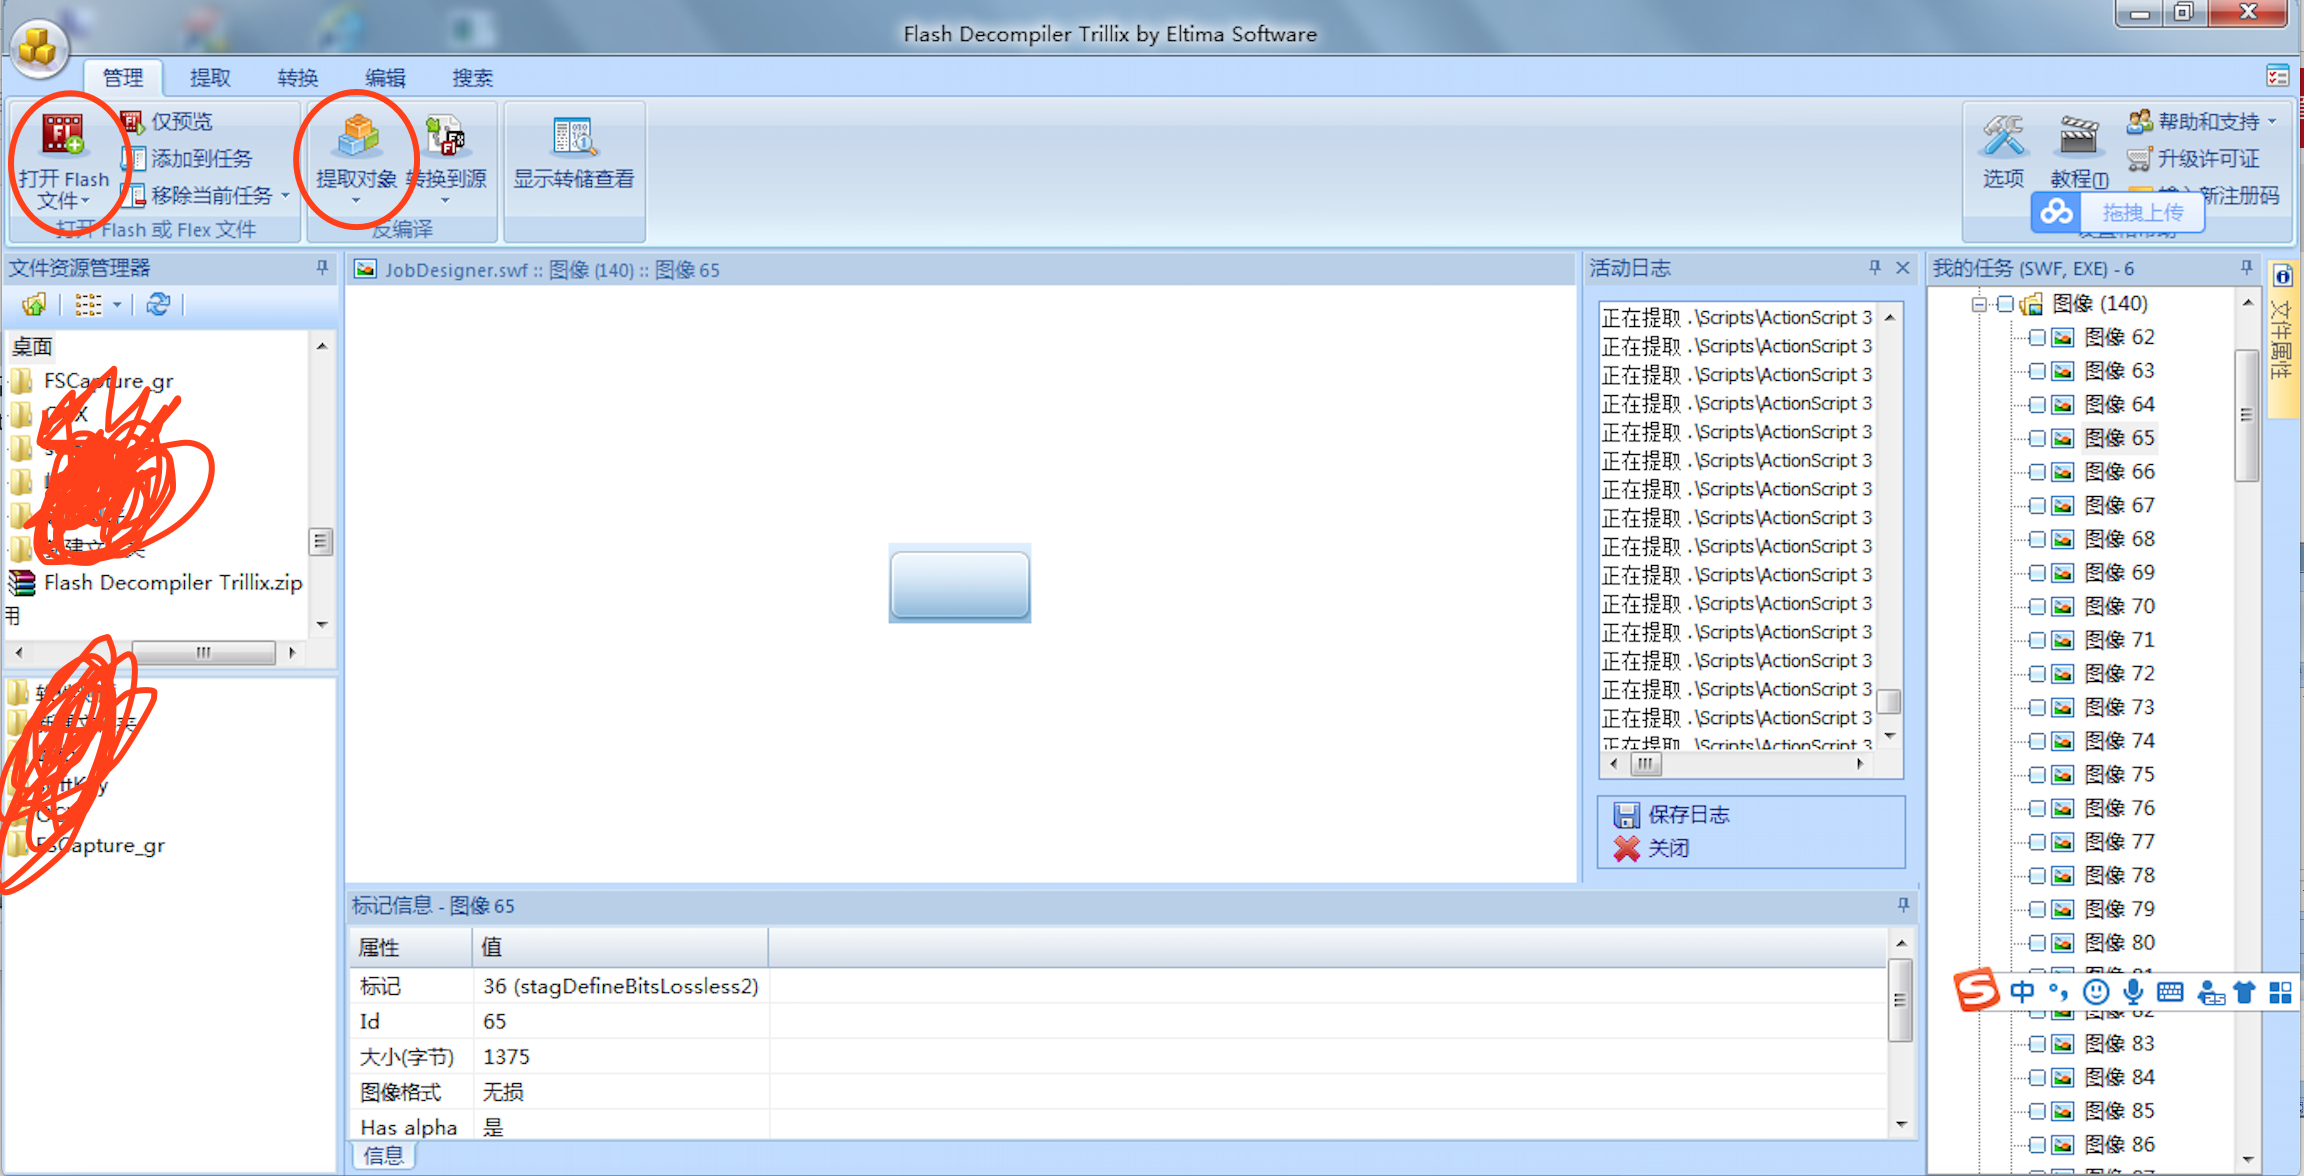Tick the checkbox beside 图像 70

(x=2037, y=606)
